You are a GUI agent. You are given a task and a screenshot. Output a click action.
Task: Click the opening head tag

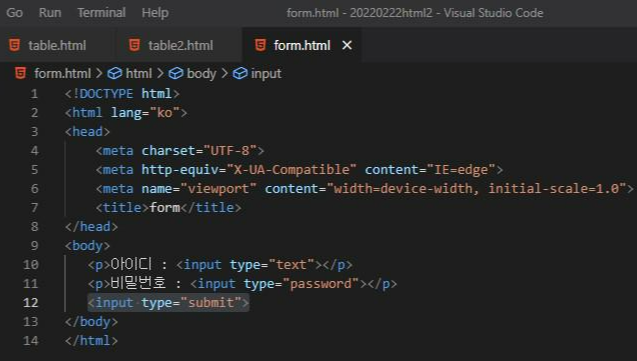87,132
